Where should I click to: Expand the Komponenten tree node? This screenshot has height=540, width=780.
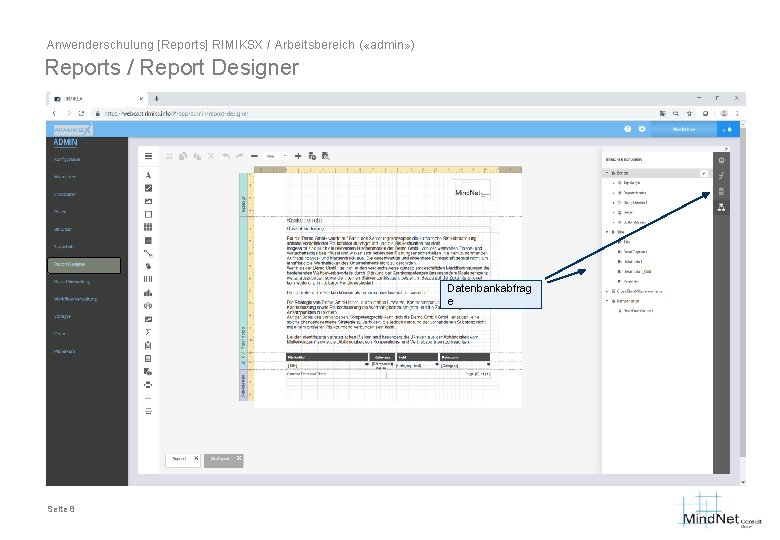pos(607,301)
